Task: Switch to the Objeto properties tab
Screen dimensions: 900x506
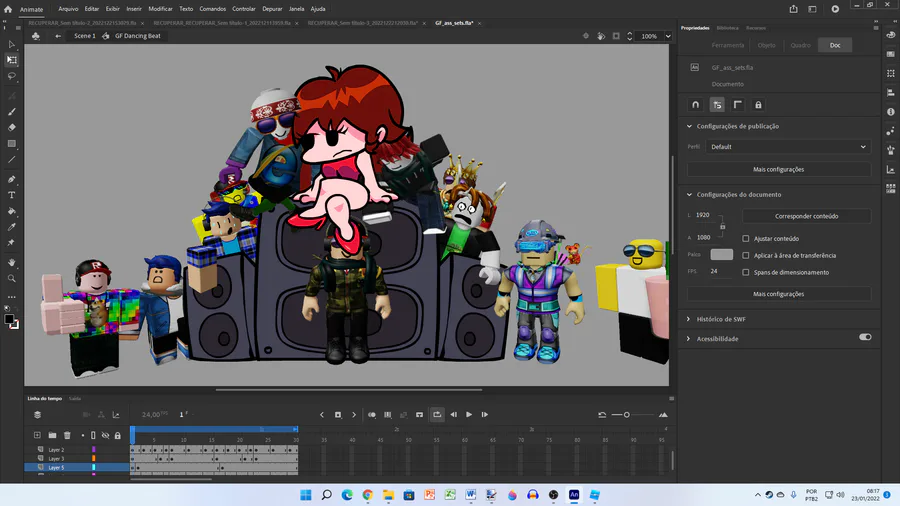Action: (766, 45)
